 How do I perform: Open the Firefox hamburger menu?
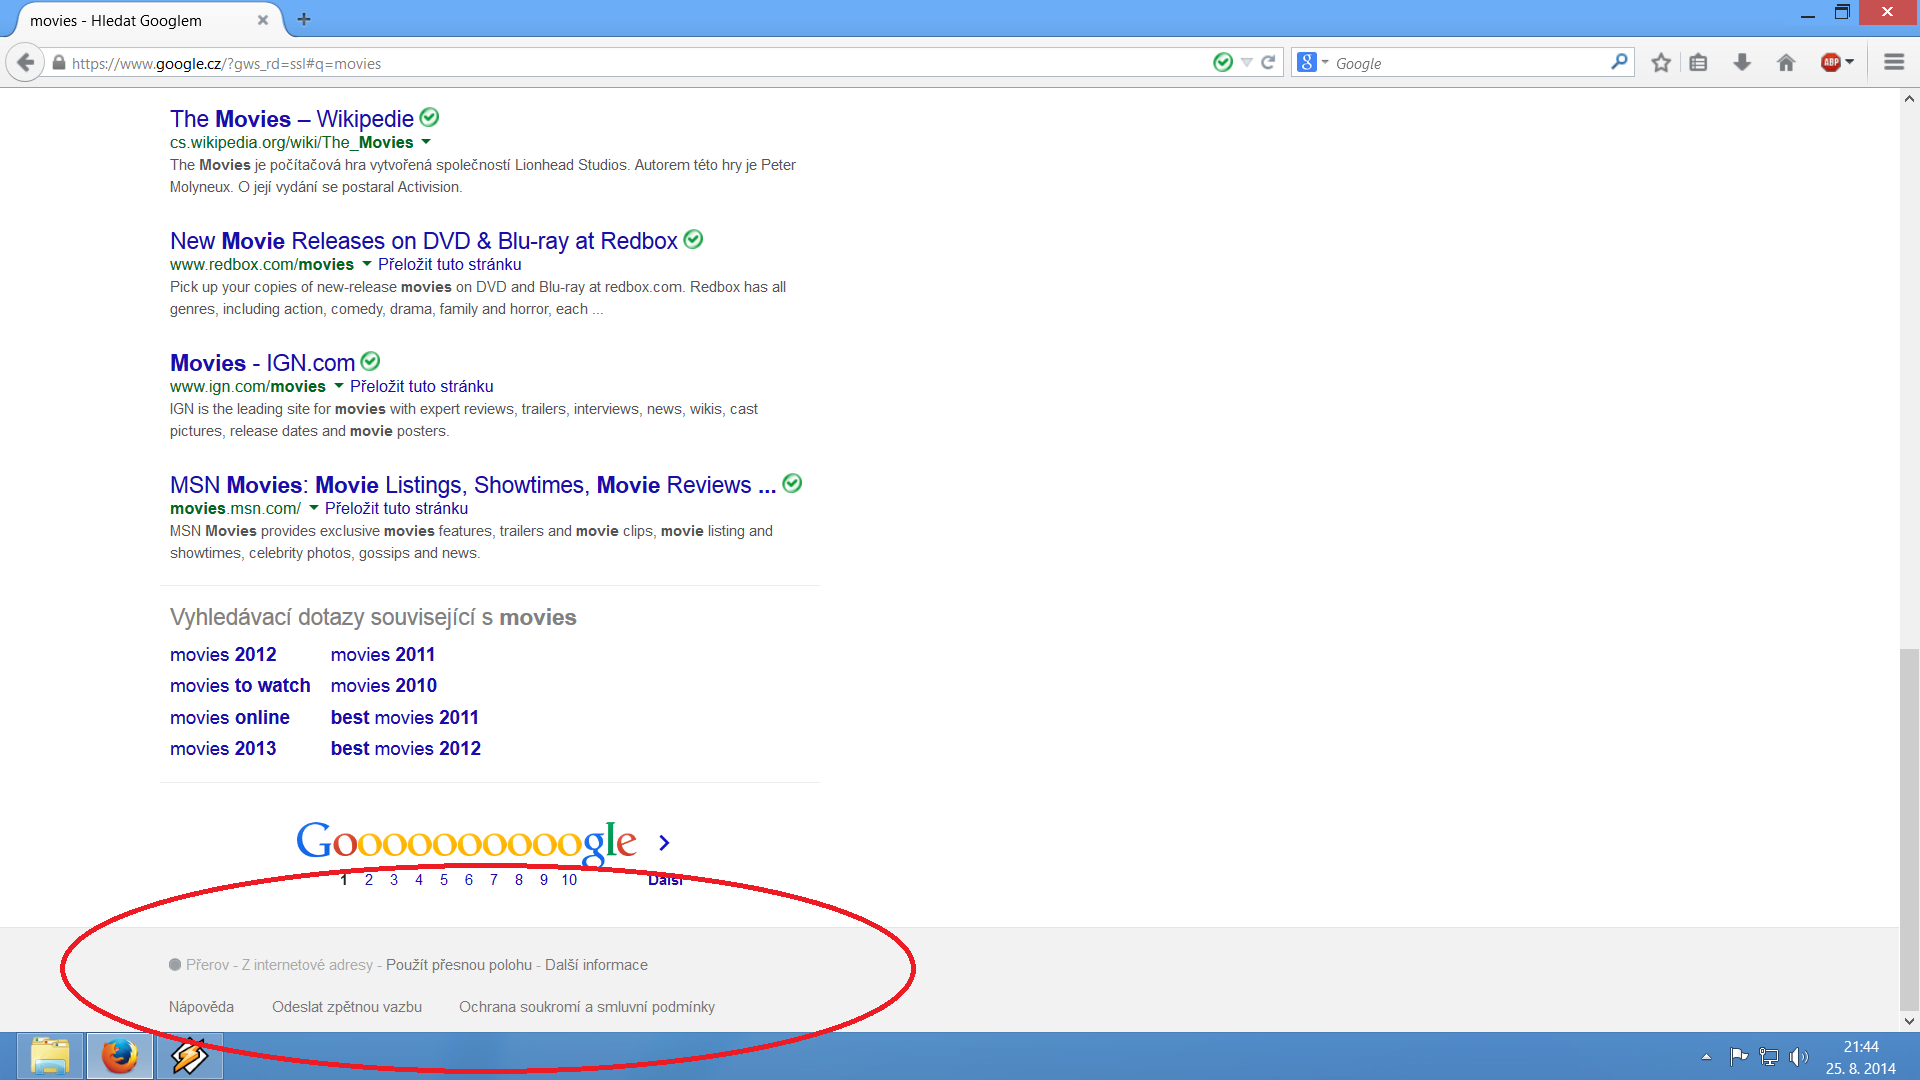(1894, 63)
